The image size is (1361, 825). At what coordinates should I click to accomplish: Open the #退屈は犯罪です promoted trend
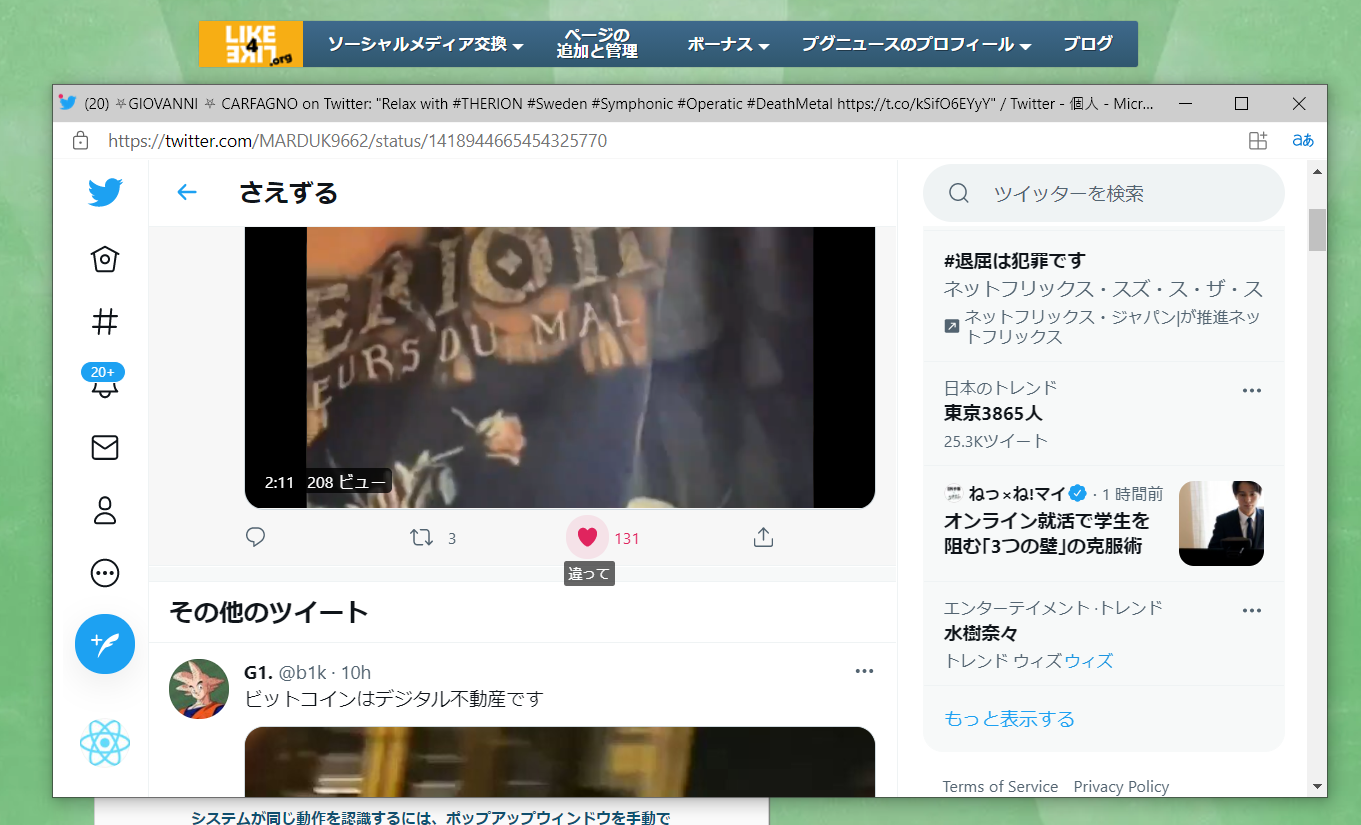coord(1014,261)
